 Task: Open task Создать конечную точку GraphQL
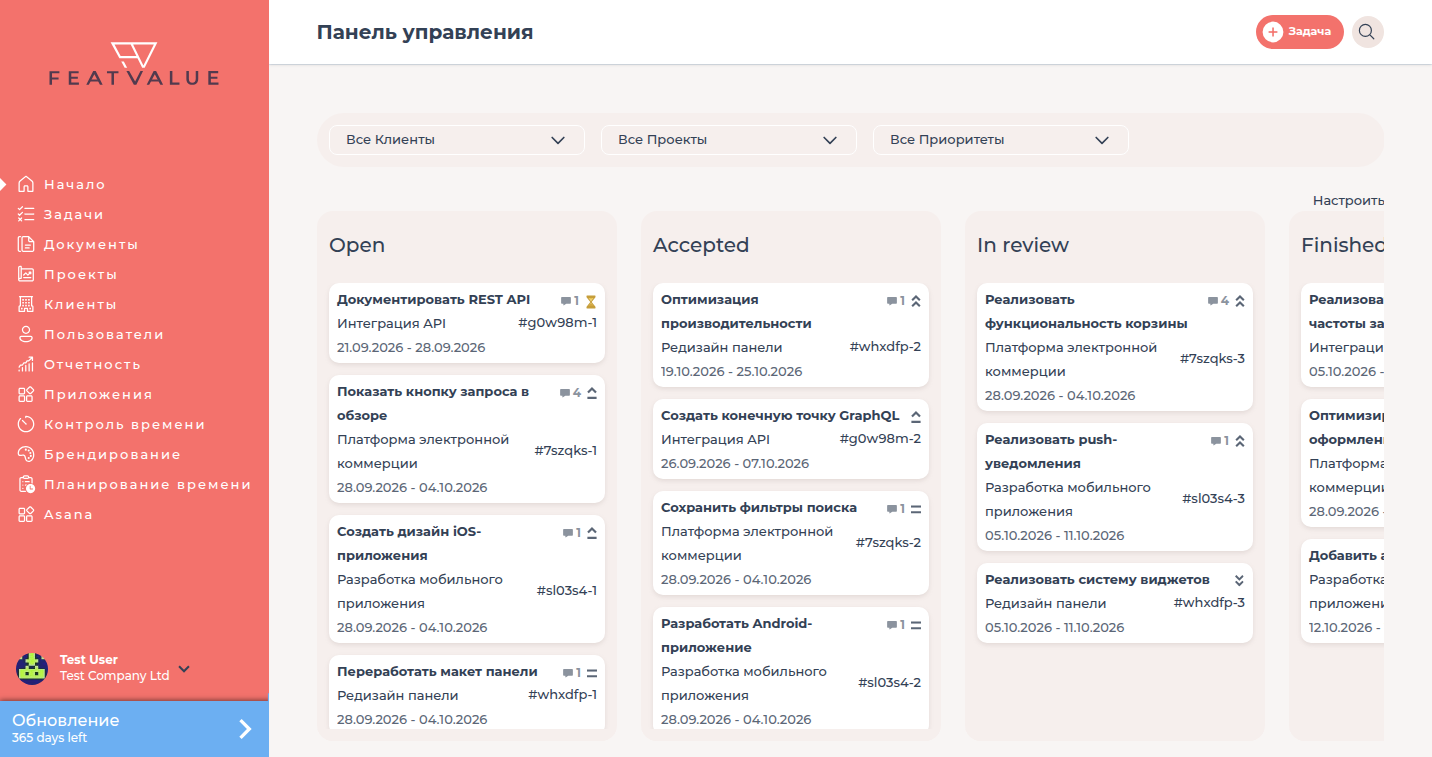780,415
